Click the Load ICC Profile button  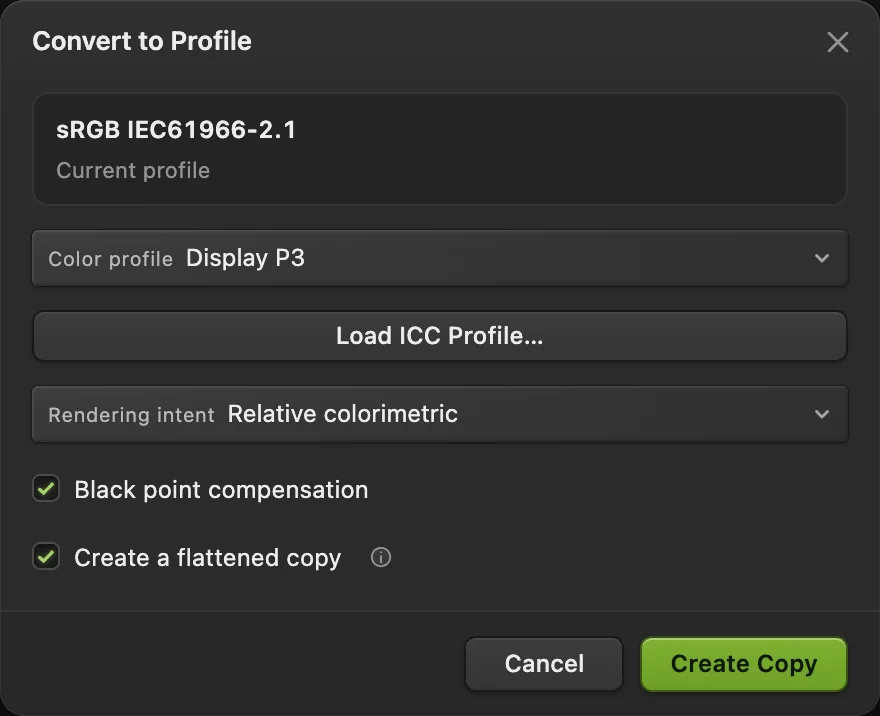[439, 336]
